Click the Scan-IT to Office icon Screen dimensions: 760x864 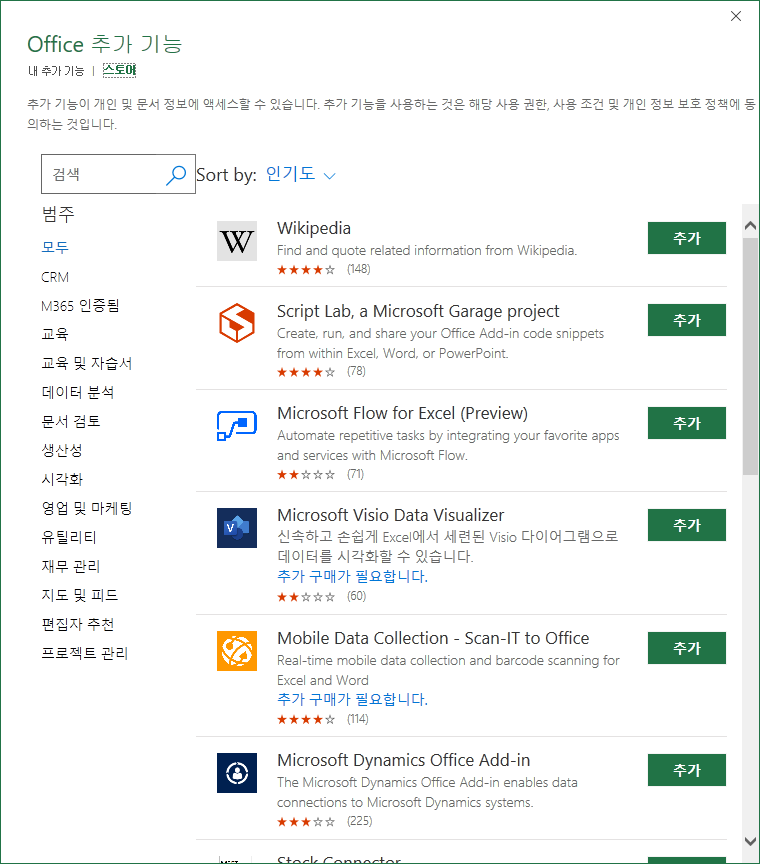pyautogui.click(x=236, y=651)
